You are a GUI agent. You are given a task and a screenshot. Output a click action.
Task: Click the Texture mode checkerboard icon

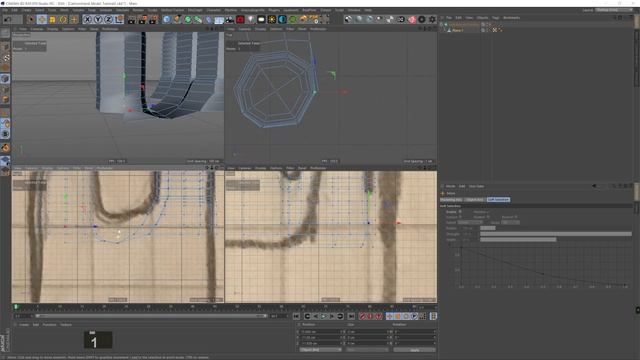5,58
